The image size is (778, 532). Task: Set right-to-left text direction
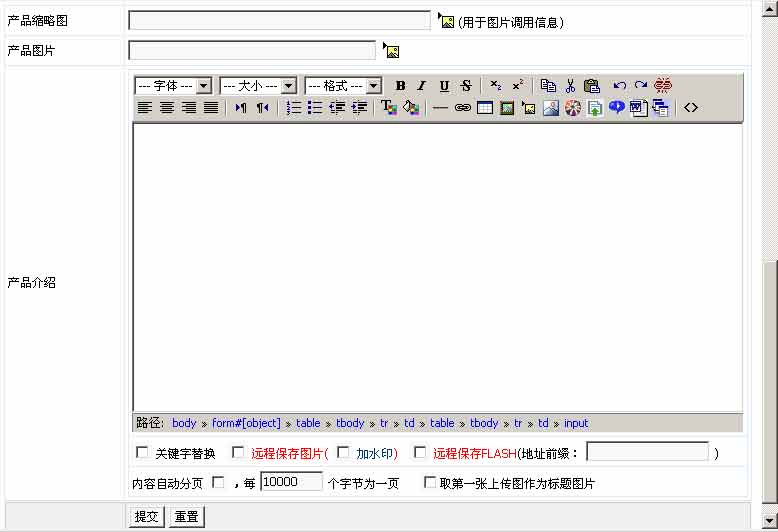(x=262, y=107)
